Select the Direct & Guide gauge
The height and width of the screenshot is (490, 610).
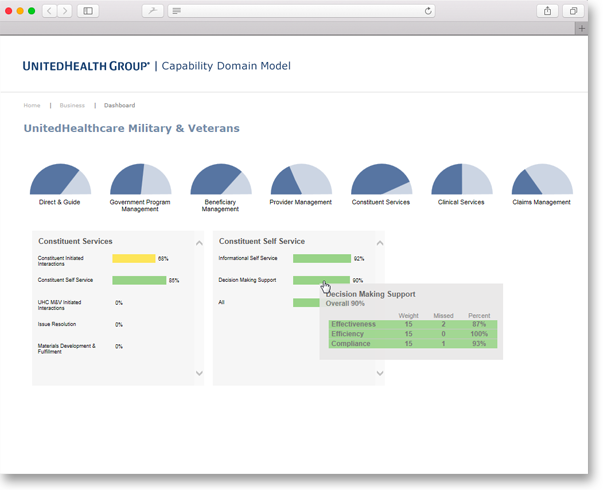[60, 179]
